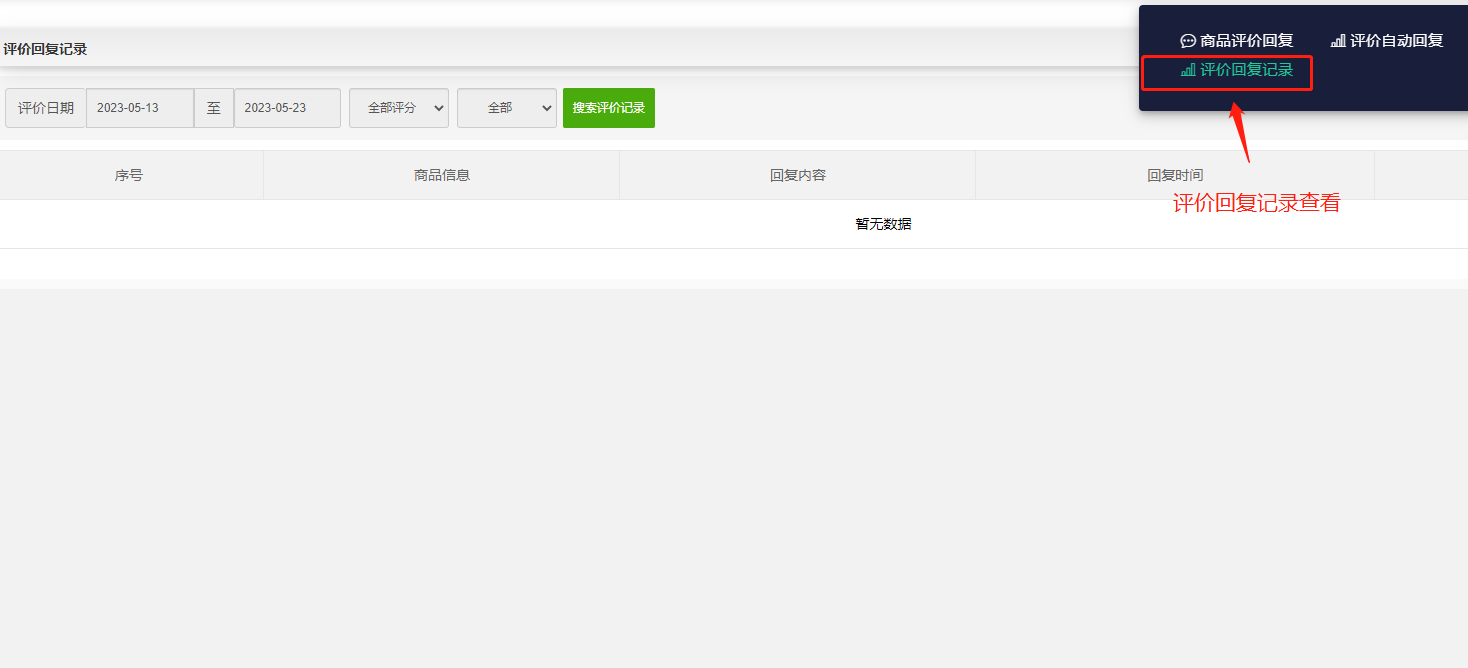This screenshot has width=1468, height=668.
Task: Click the start date field 2023-05-13
Action: [x=140, y=108]
